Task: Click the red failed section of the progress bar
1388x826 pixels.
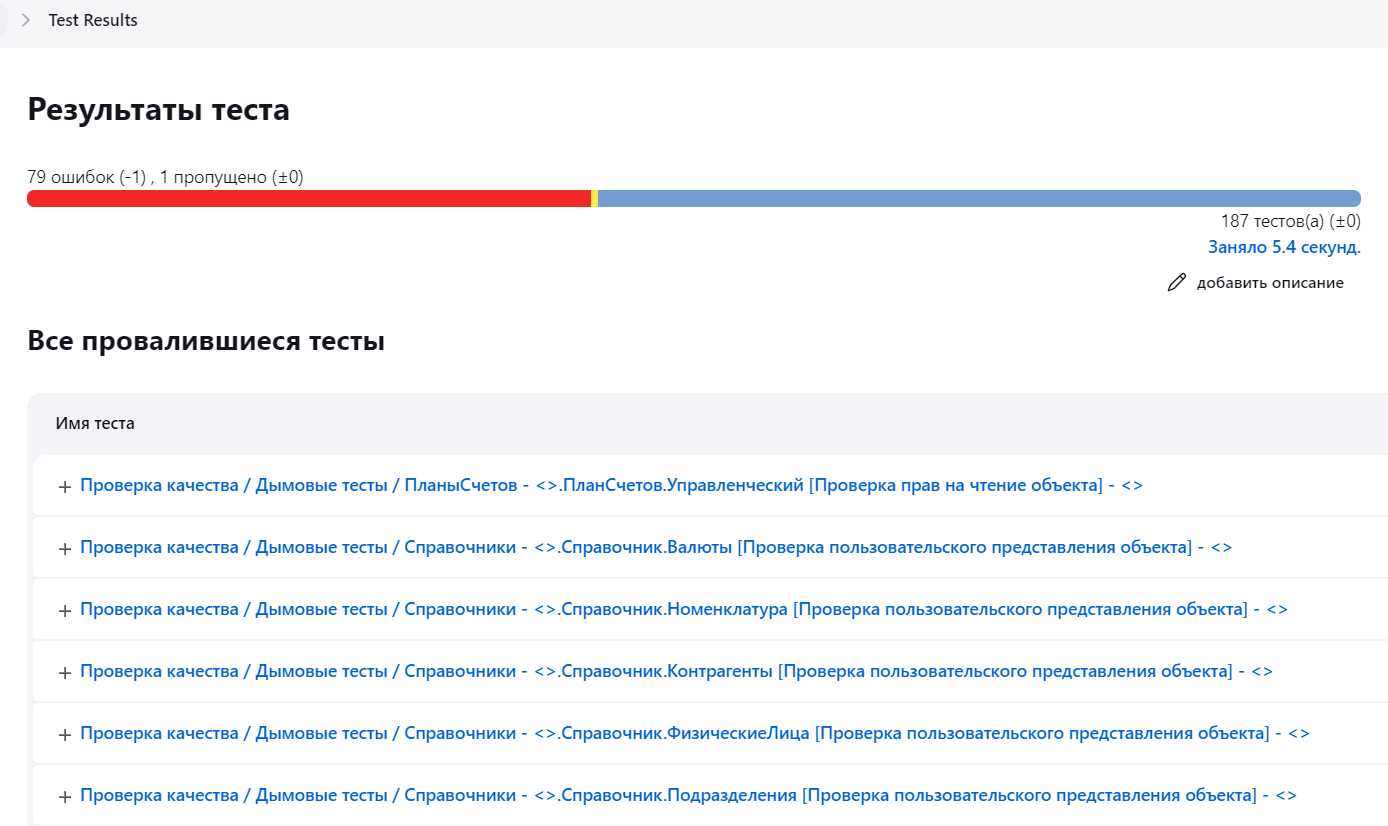Action: pyautogui.click(x=300, y=198)
